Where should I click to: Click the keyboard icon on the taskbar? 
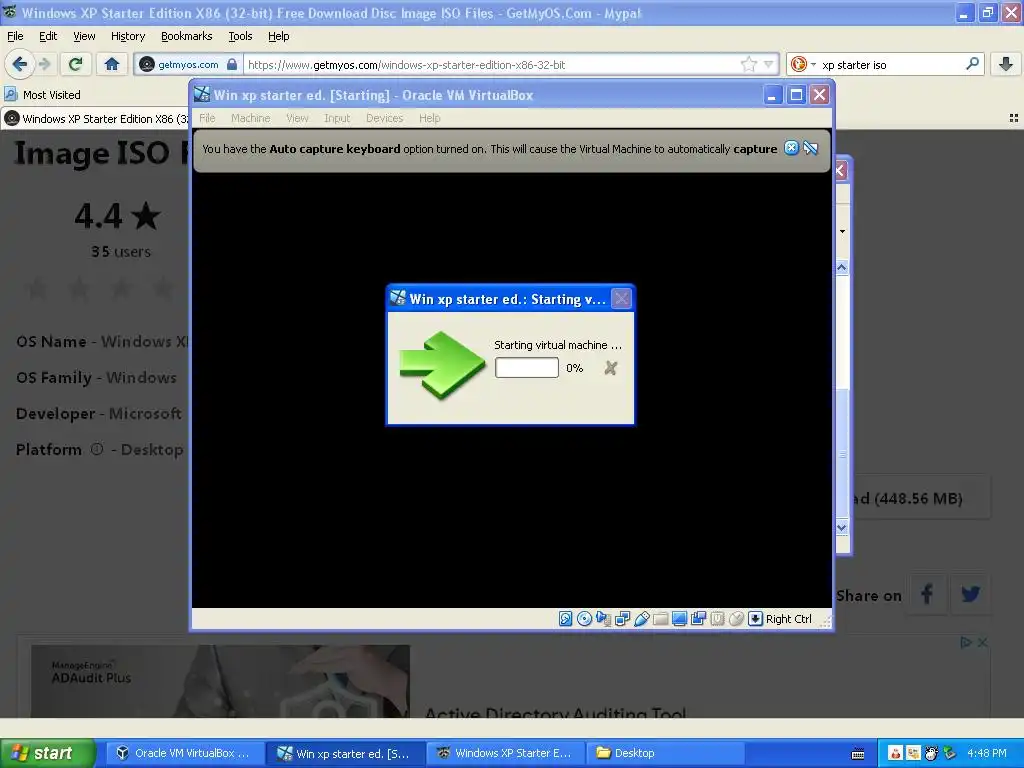pyautogui.click(x=858, y=754)
